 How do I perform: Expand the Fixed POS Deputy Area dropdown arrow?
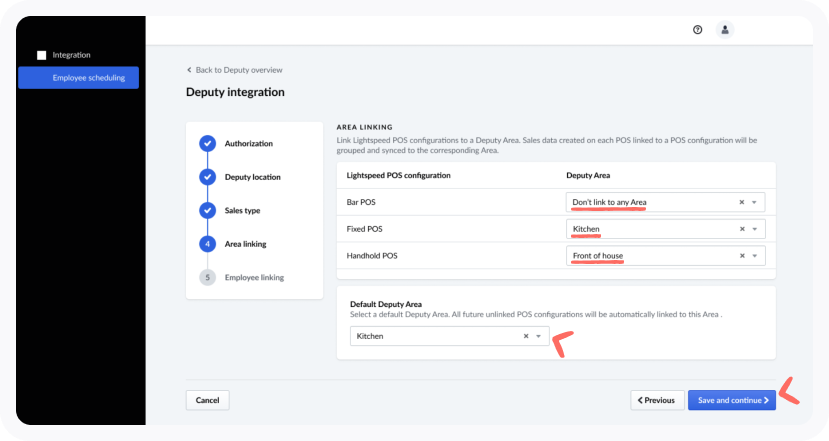754,229
